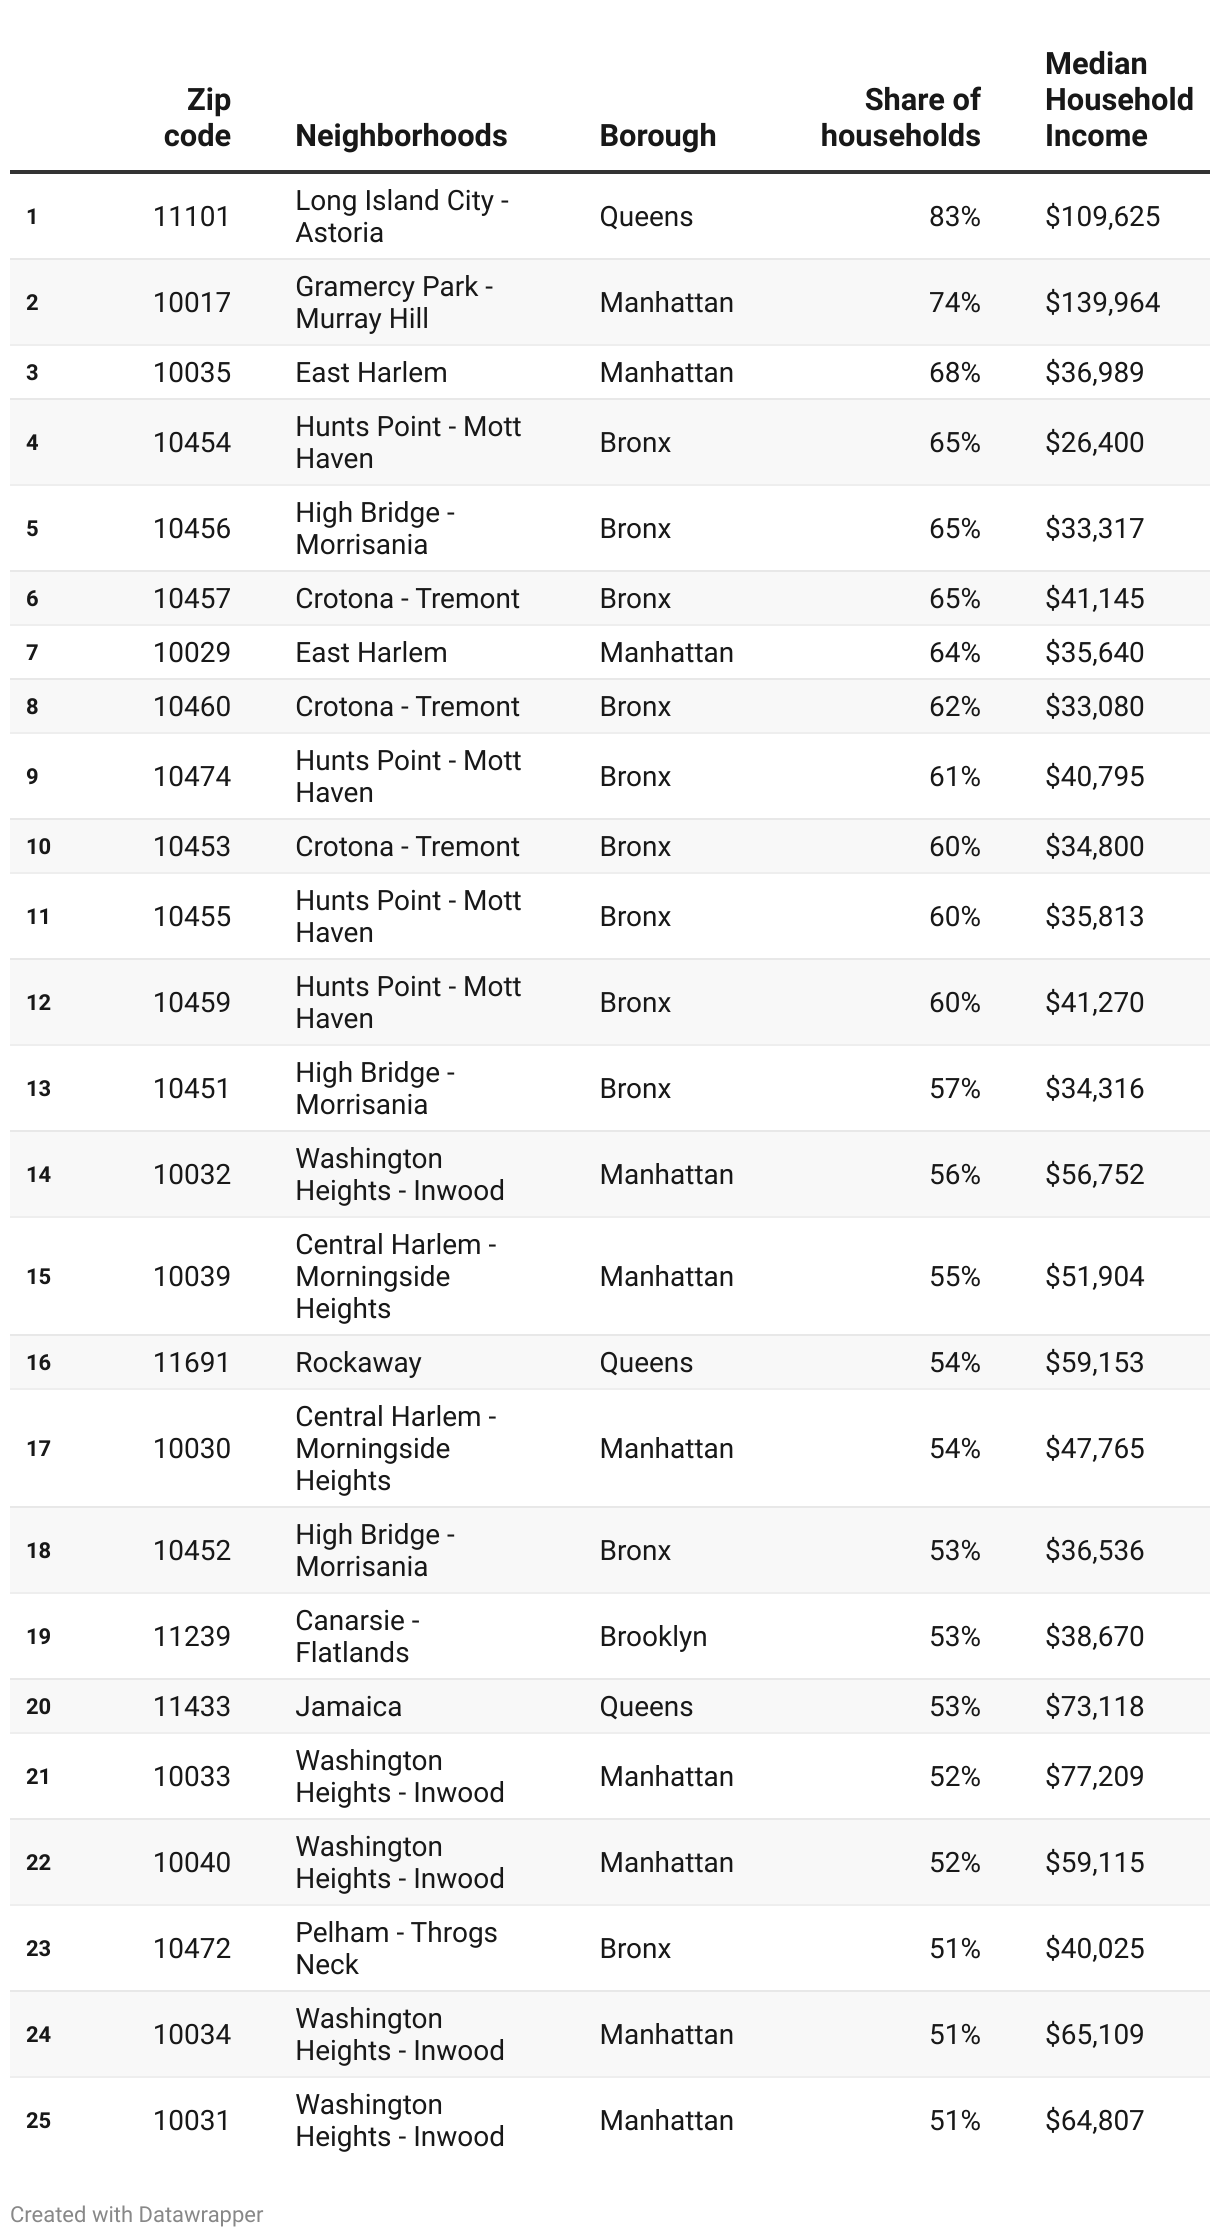Click the "Pelham - Throgs Neck" cell

click(396, 1948)
